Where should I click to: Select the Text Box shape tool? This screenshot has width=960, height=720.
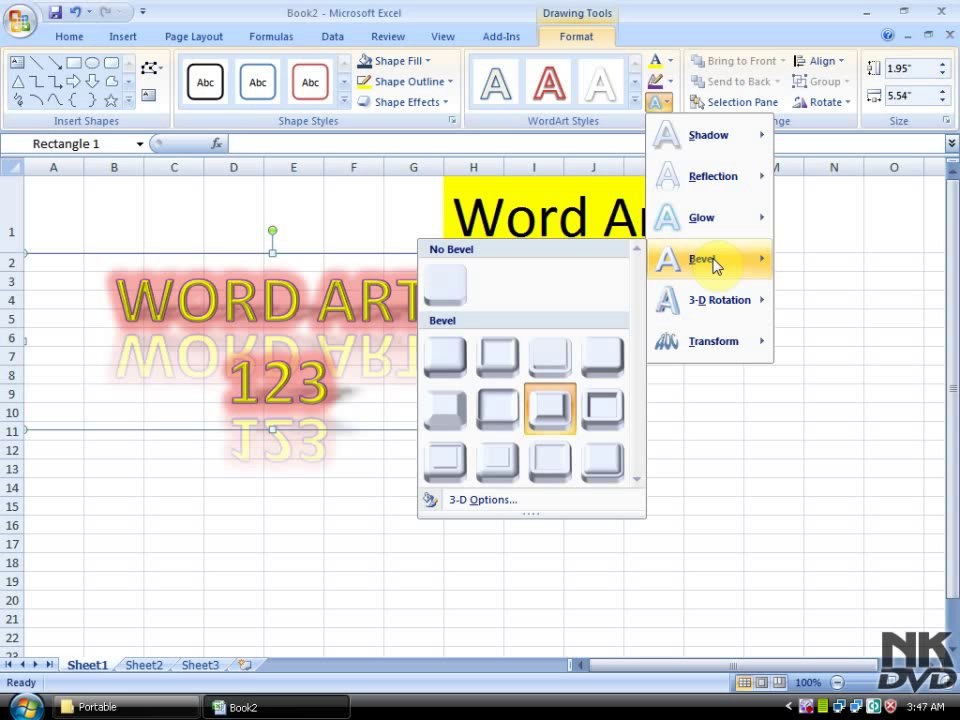17,62
